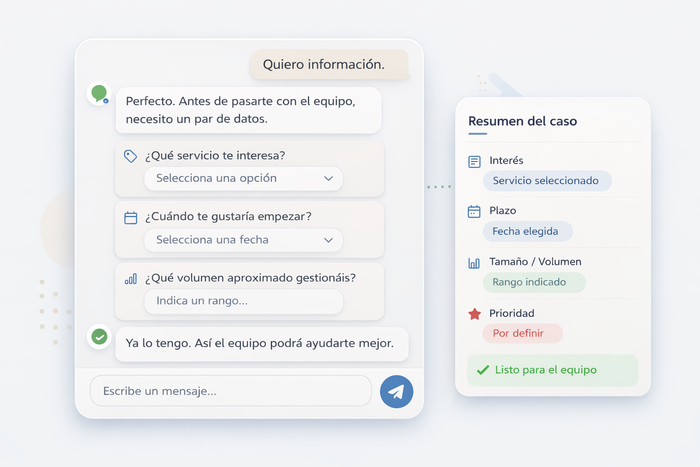Screen dimensions: 700x467
Task: Click the 'Quiero información.' message bubble
Action: (x=330, y=65)
